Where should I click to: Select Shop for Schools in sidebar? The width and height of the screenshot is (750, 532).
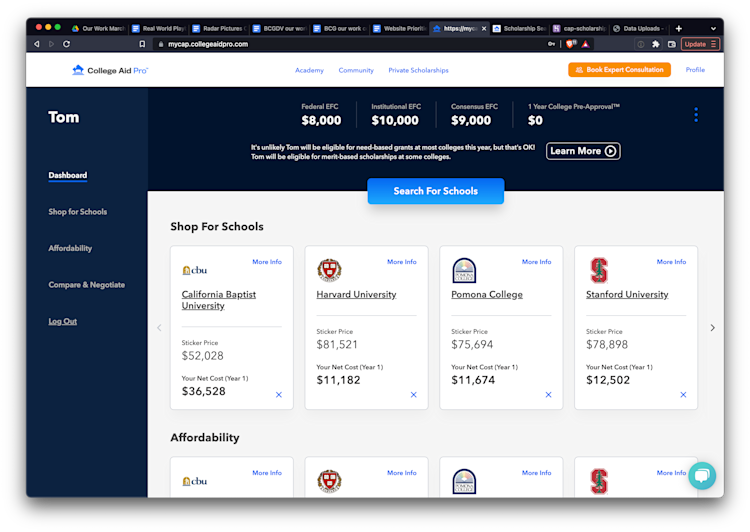[x=77, y=211]
